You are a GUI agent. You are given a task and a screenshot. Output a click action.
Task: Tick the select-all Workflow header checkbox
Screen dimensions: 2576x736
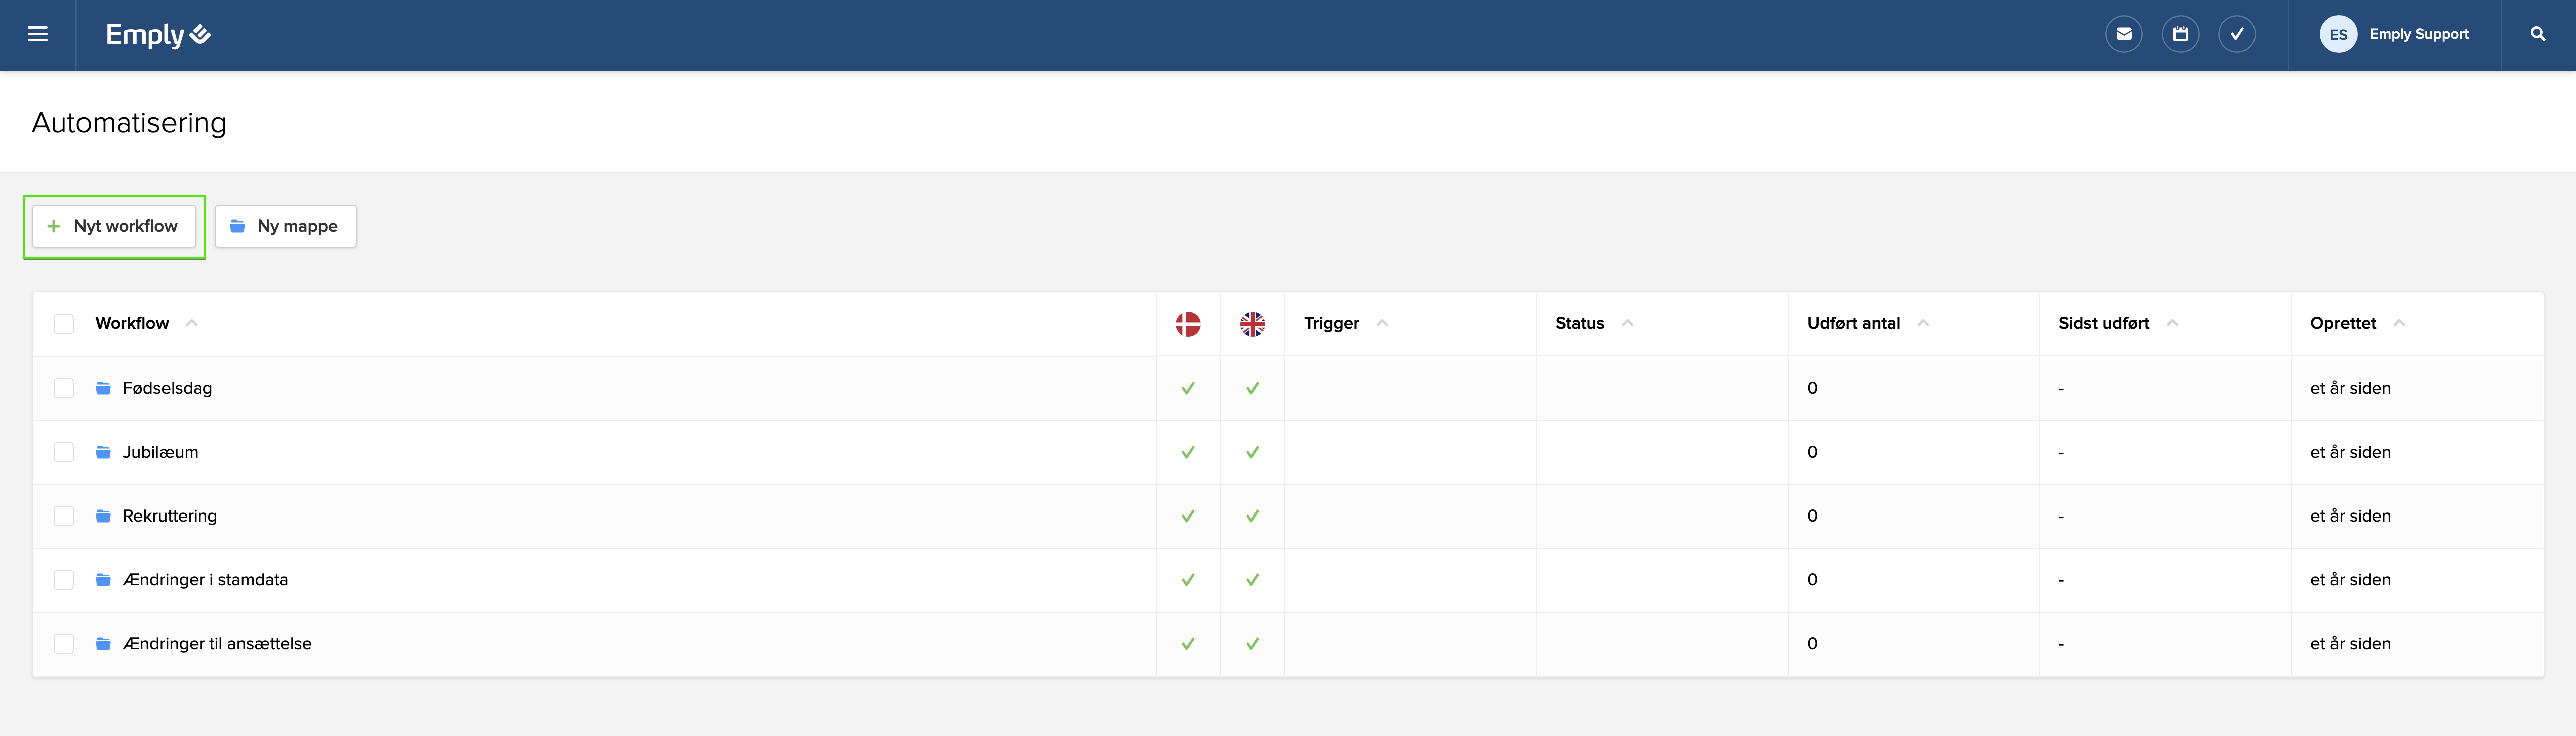64,324
